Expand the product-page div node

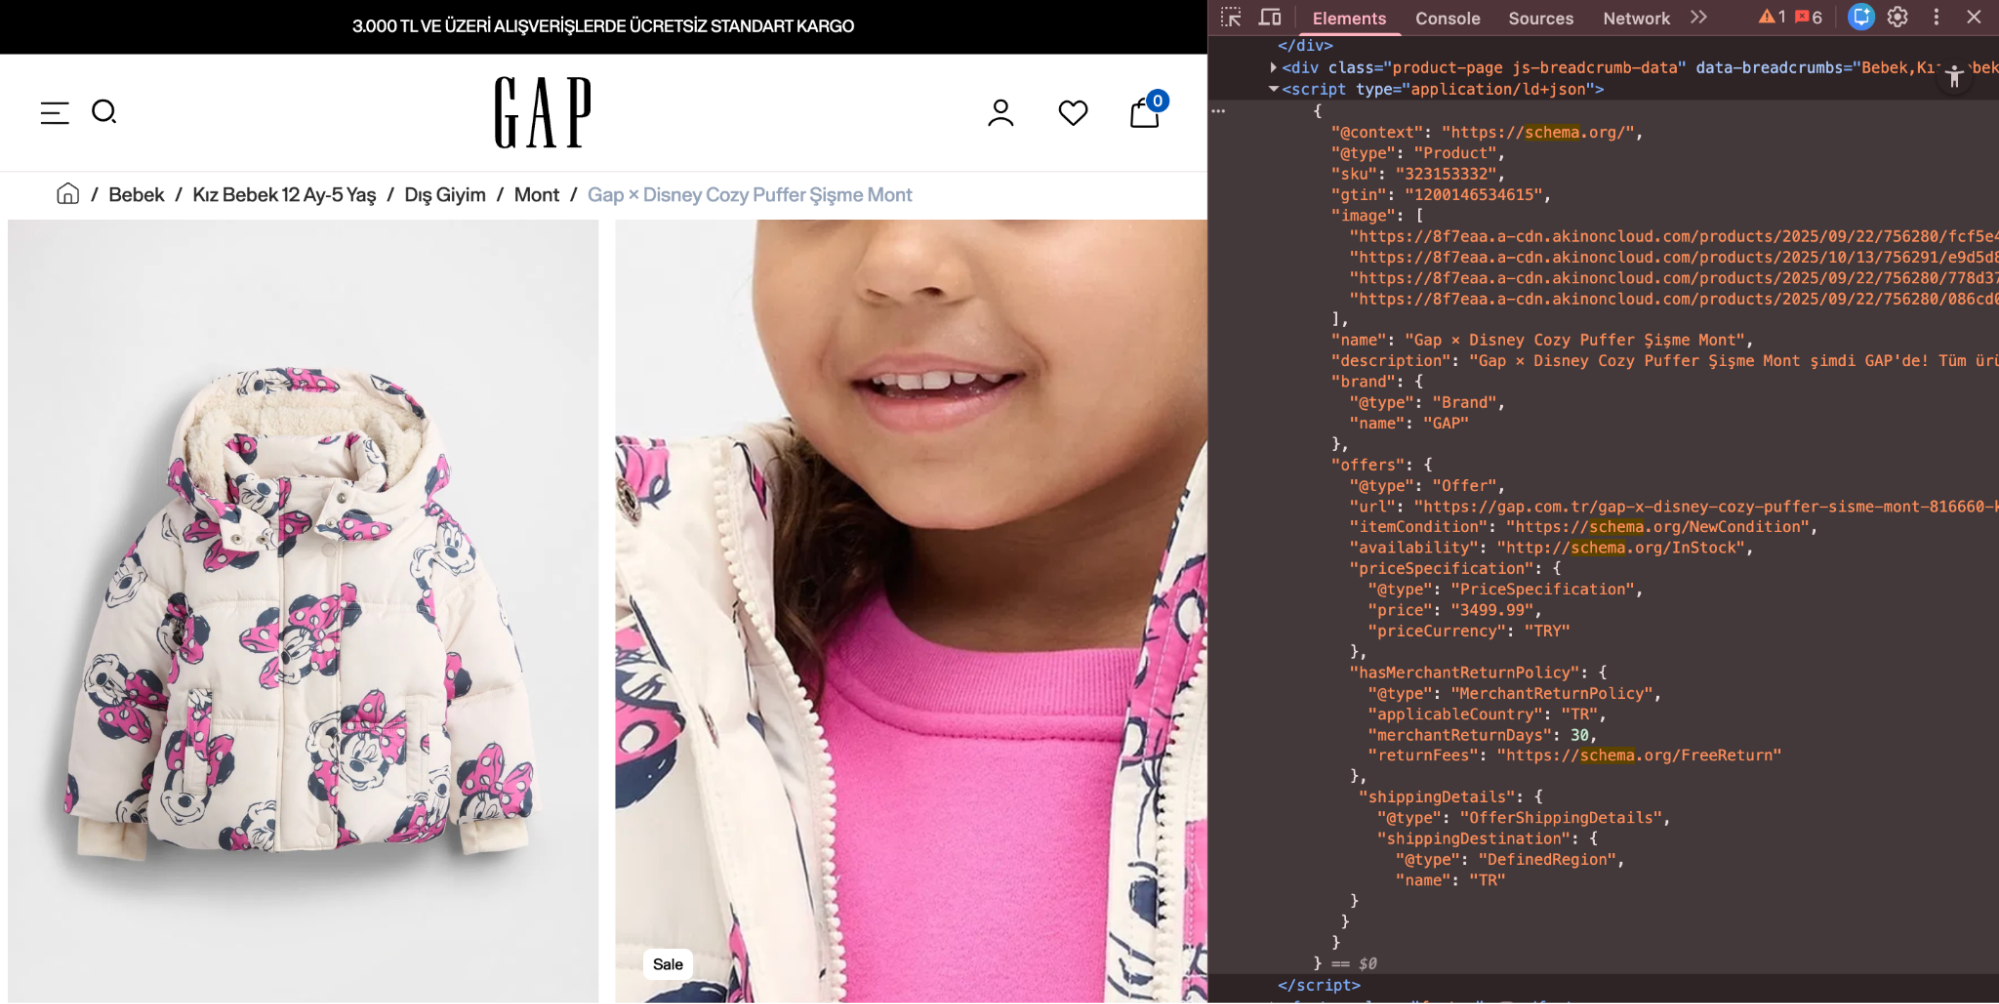(1273, 68)
